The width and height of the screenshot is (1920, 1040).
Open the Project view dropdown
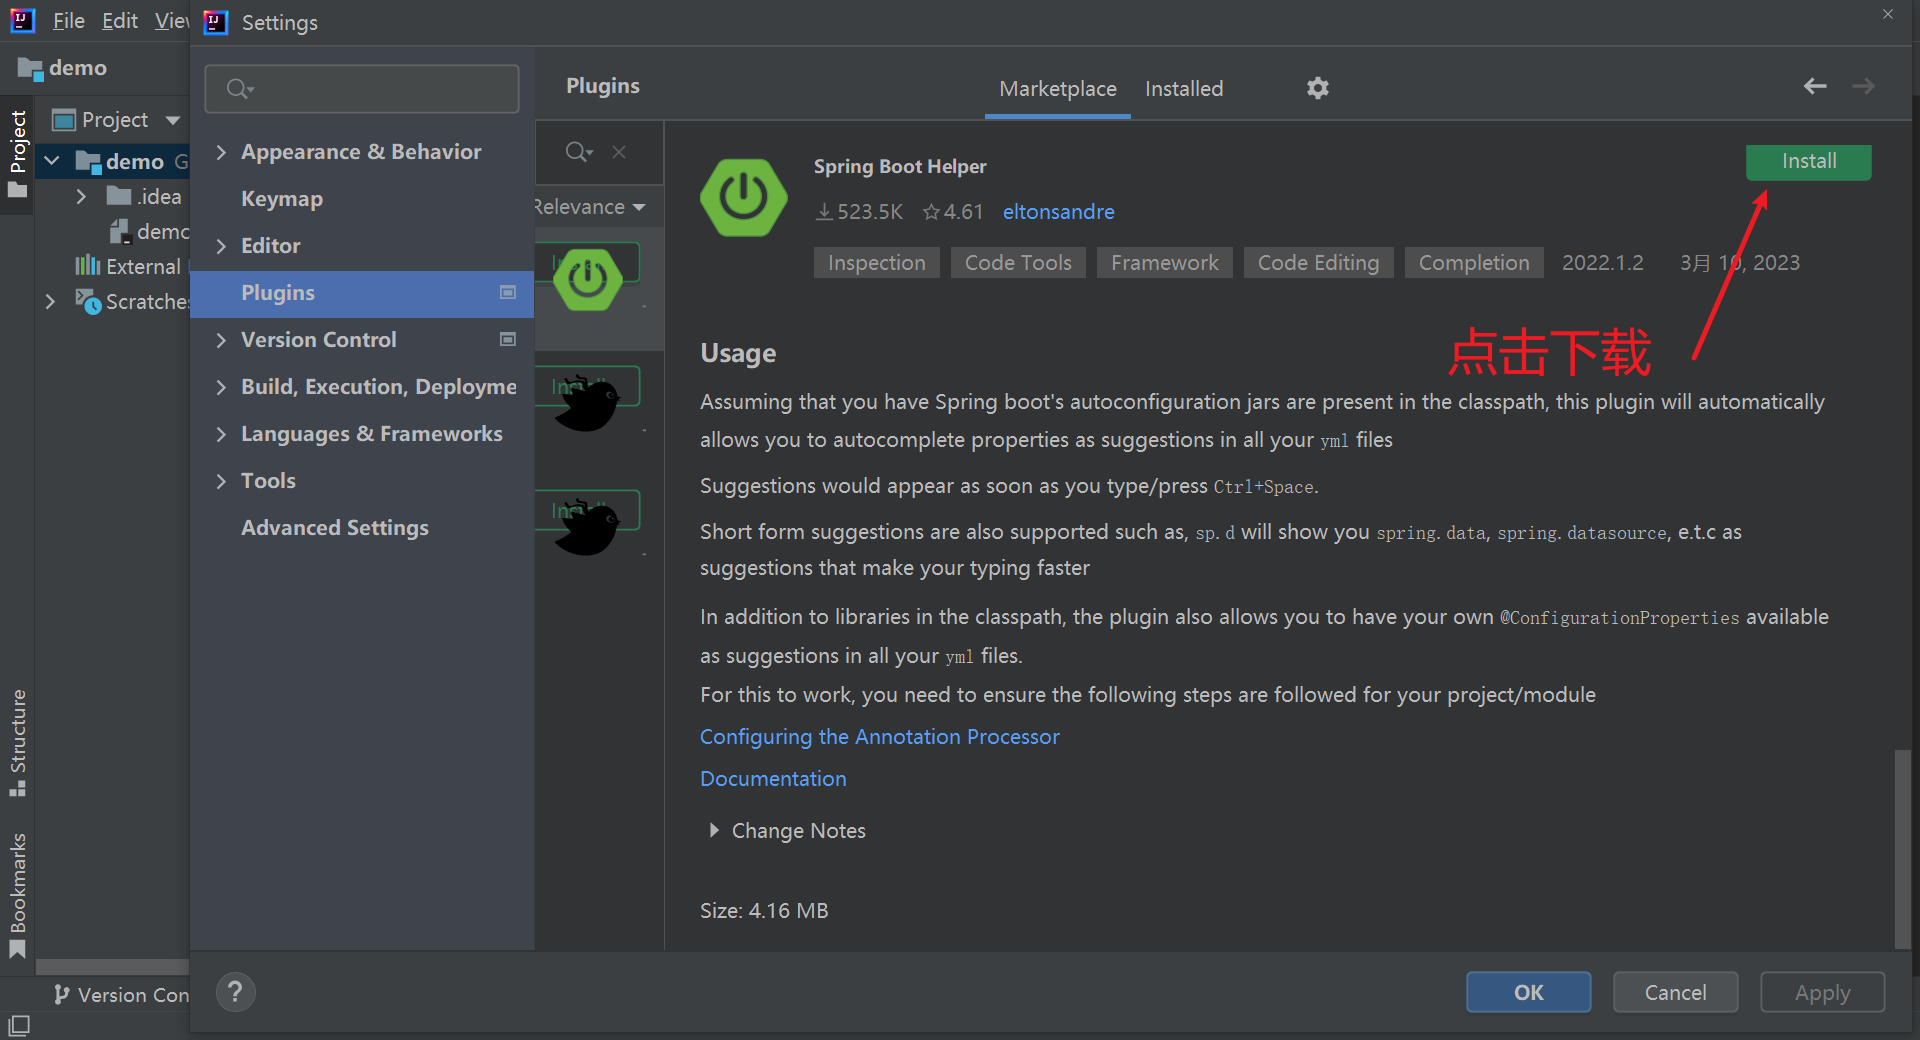coord(173,120)
